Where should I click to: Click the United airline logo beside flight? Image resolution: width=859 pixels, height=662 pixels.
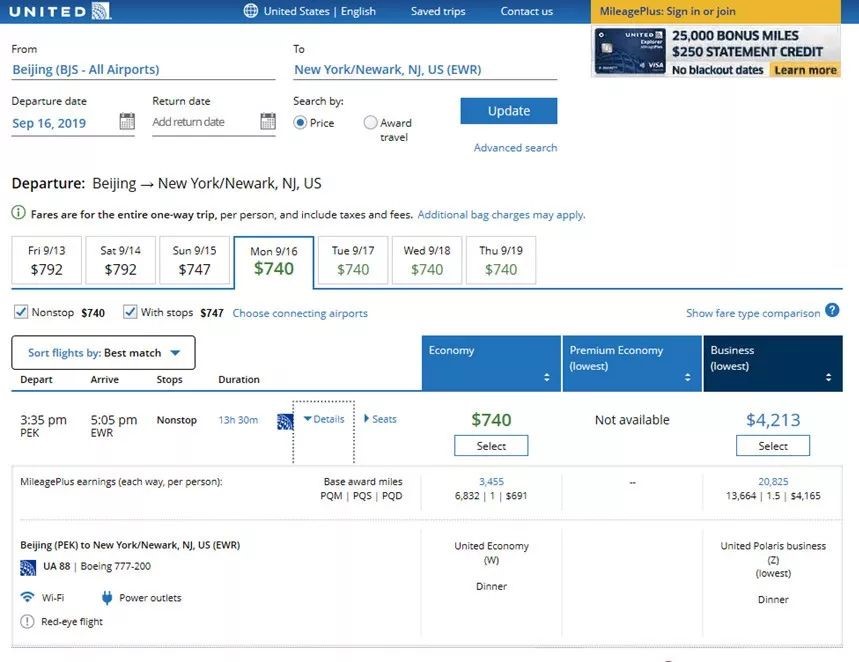(285, 421)
